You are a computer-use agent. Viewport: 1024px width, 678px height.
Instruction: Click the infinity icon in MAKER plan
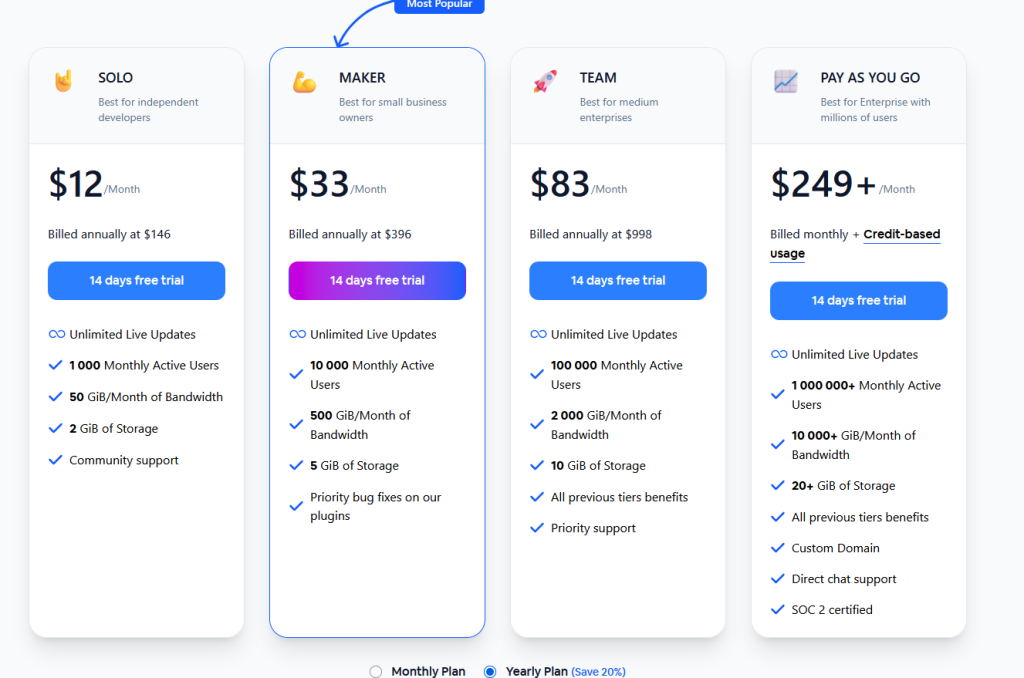click(x=297, y=335)
